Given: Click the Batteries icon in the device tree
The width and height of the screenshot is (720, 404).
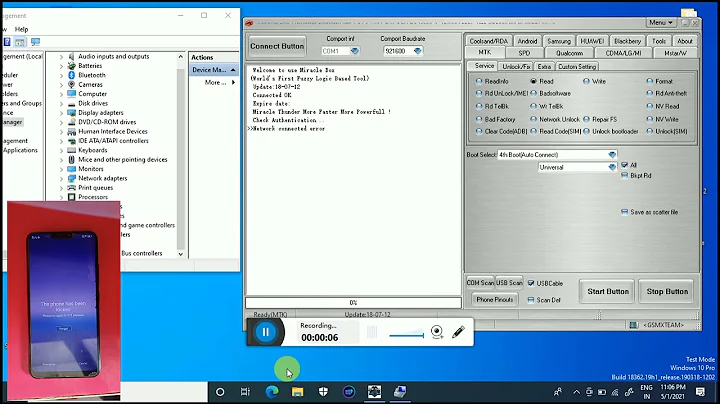Looking at the screenshot, I should [x=72, y=66].
